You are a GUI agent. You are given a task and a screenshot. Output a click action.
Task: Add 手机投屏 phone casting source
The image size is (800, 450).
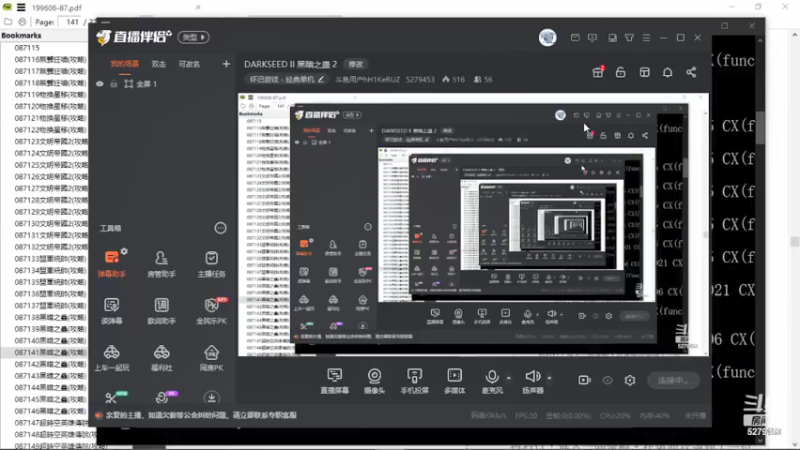(x=414, y=381)
